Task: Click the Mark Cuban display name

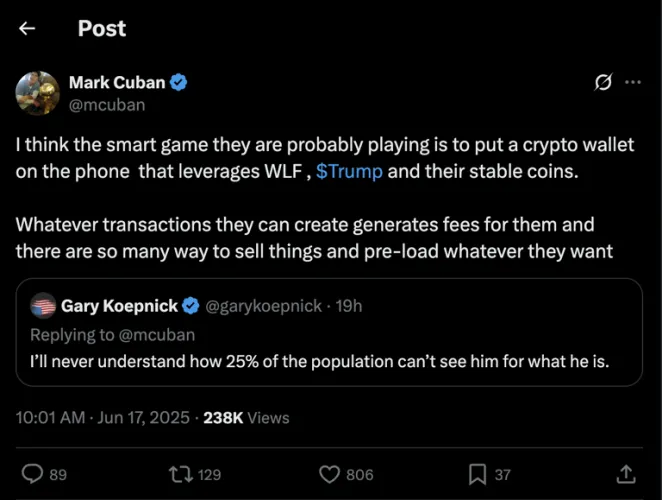Action: pos(116,83)
